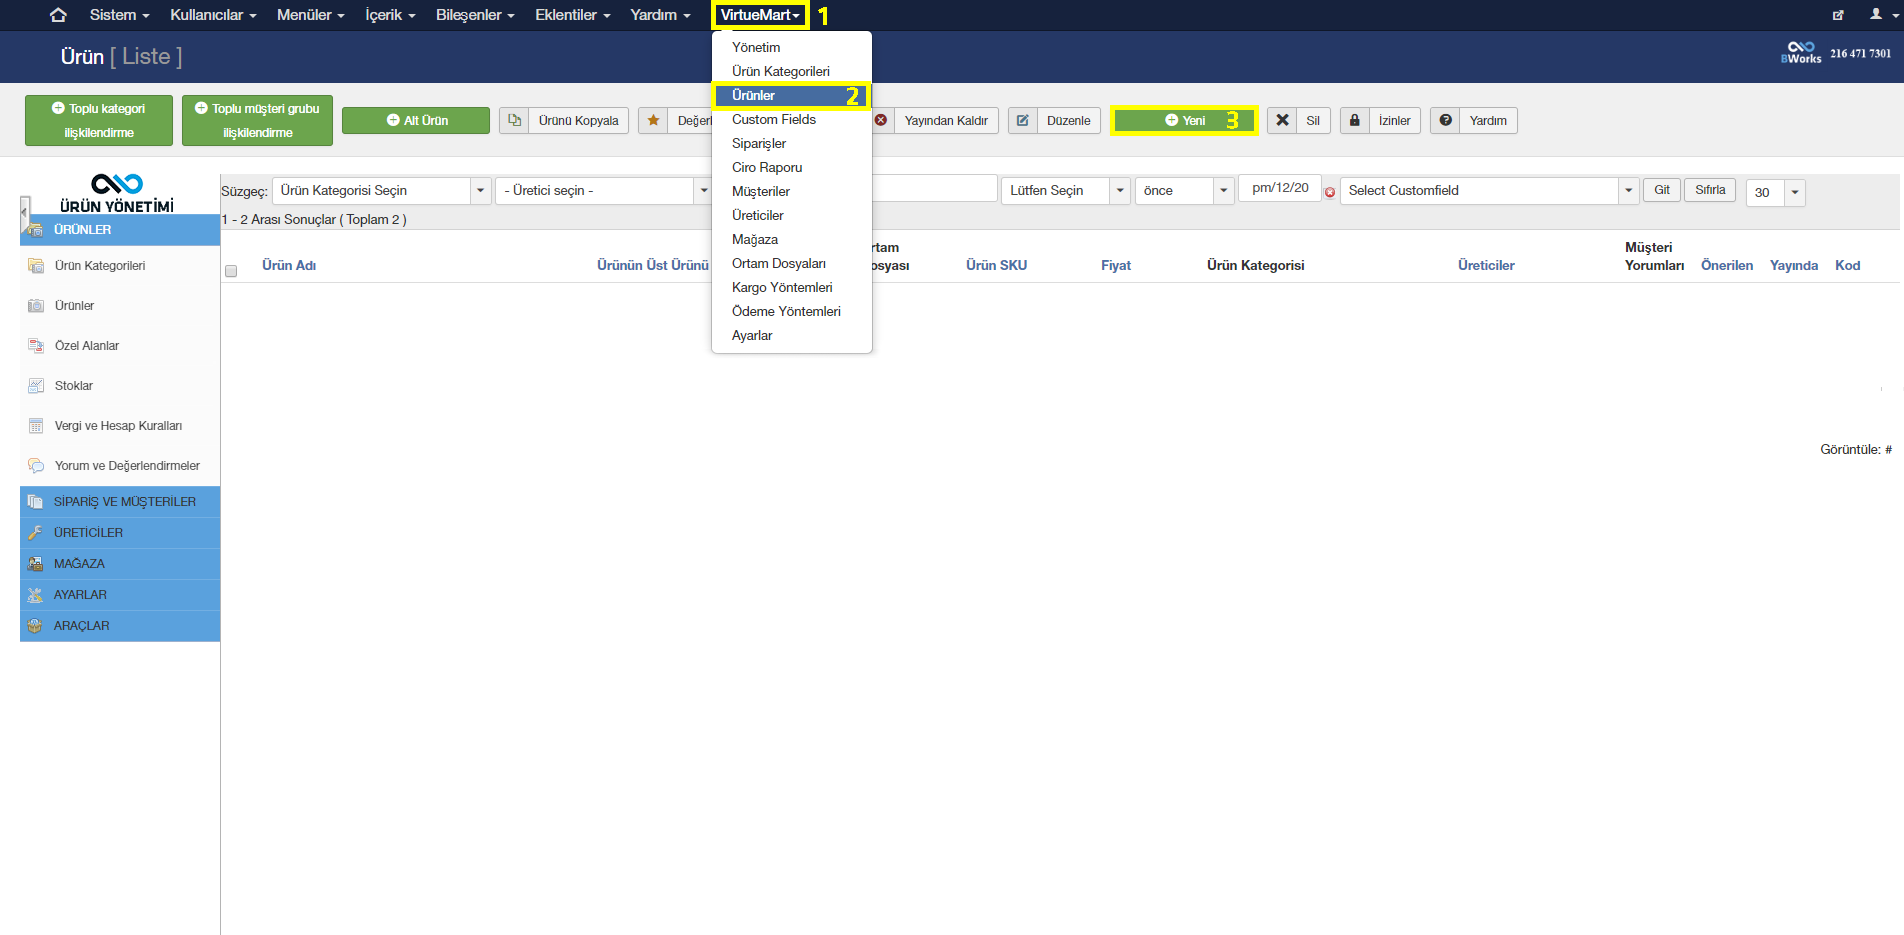The height and width of the screenshot is (935, 1904).
Task: Click the Özel Alanlar sidebar icon
Action: pyautogui.click(x=36, y=345)
